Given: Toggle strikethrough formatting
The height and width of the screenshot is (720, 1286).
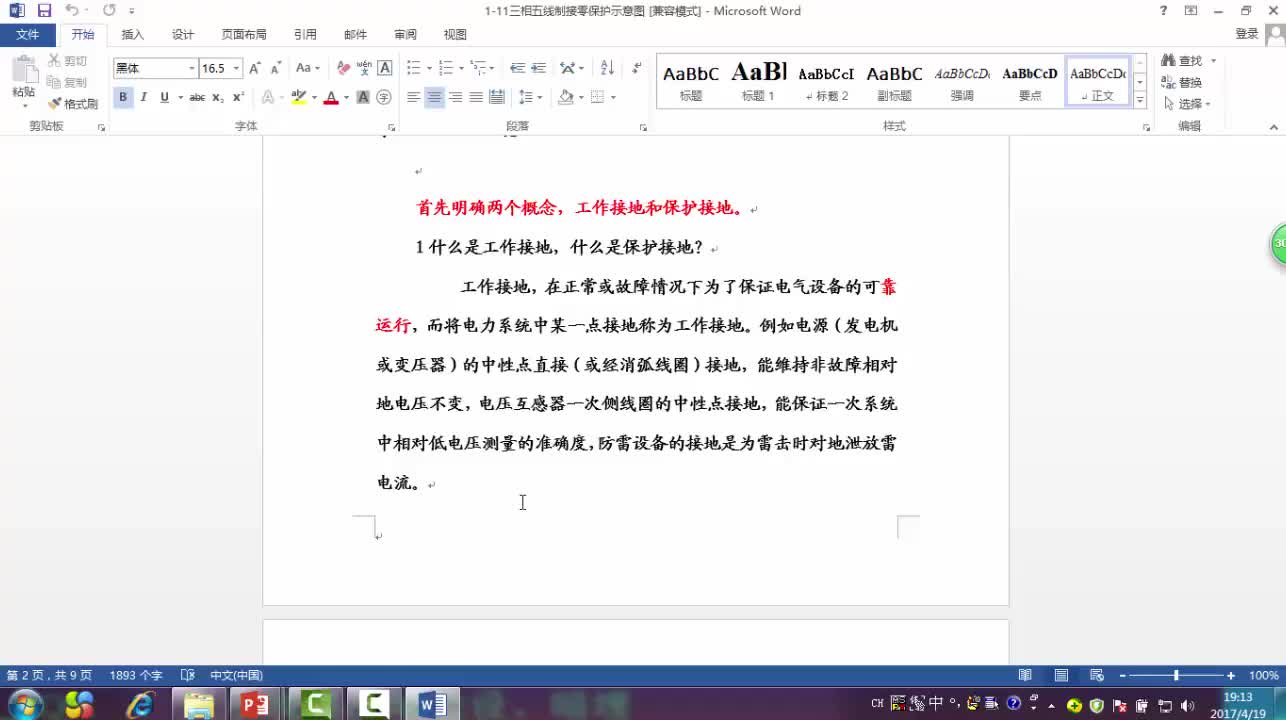Looking at the screenshot, I should point(197,97).
